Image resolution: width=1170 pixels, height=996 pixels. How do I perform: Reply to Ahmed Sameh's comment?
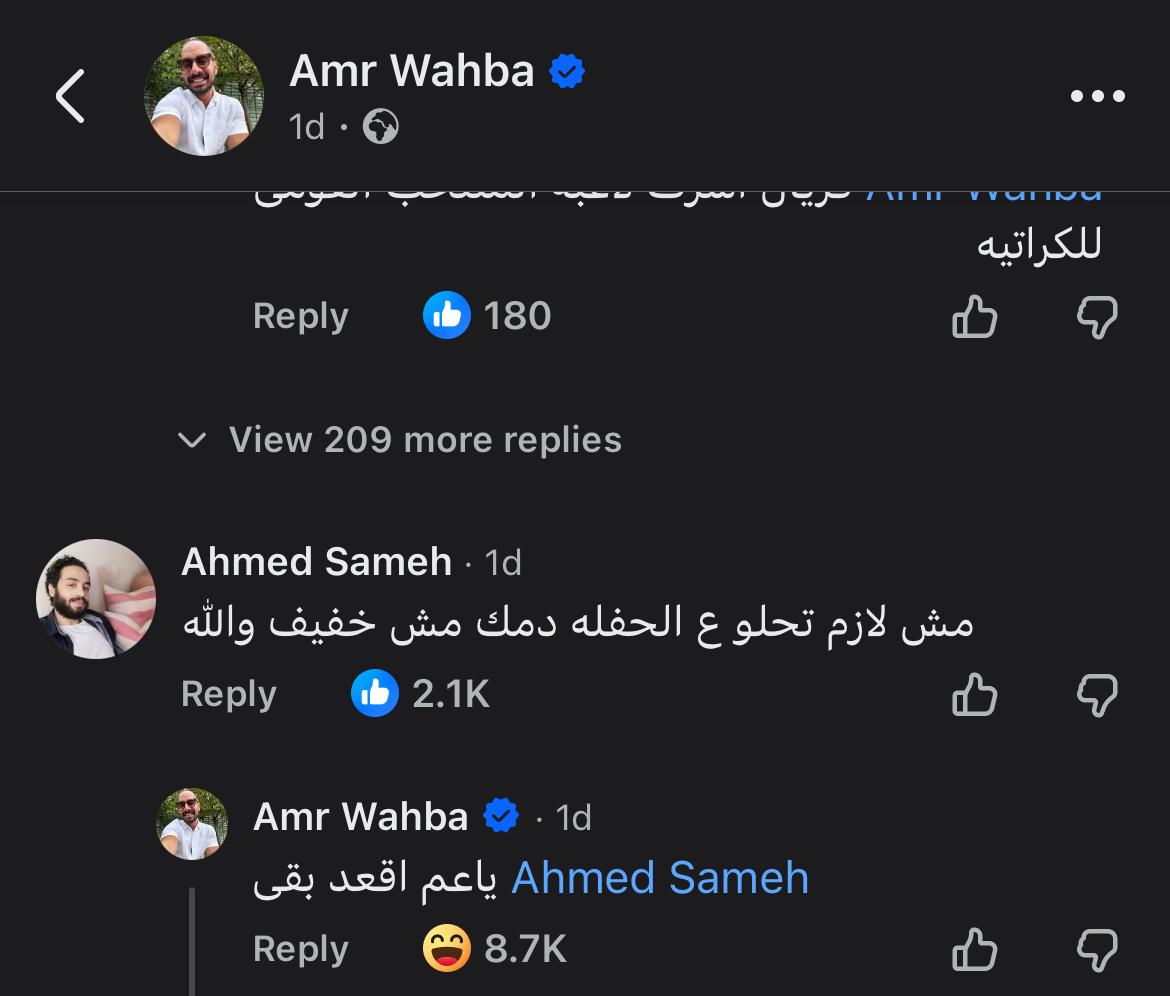[x=228, y=694]
